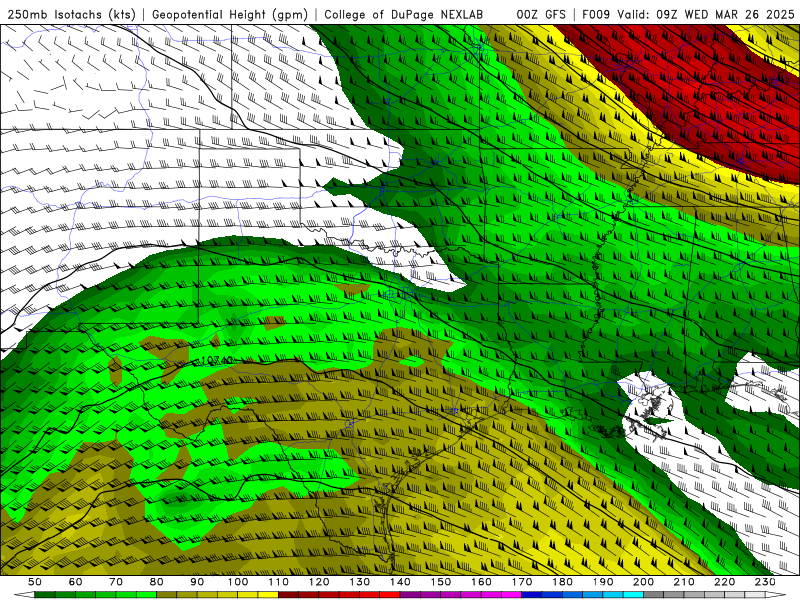The height and width of the screenshot is (600, 800).
Task: Click the '120' color scale label
Action: 319,582
